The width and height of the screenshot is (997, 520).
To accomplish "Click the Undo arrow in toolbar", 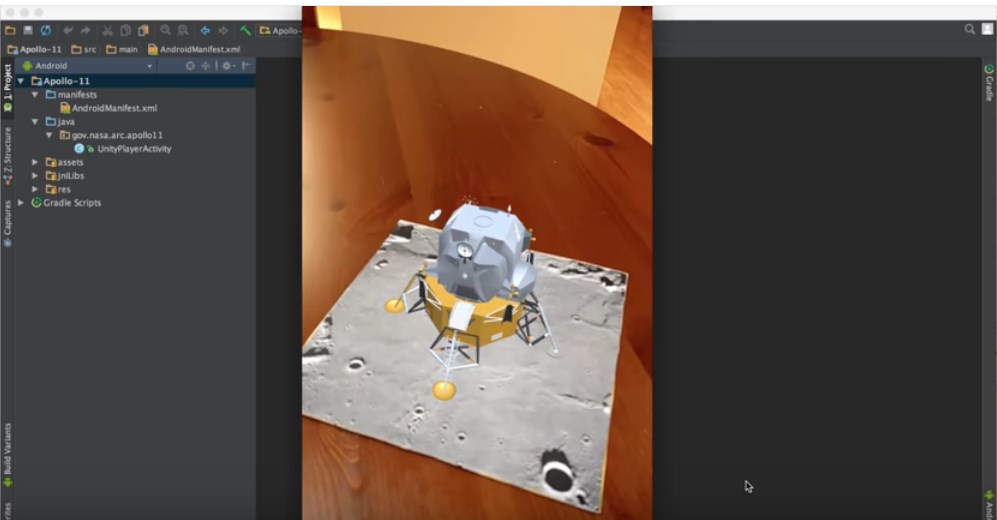I will [67, 30].
